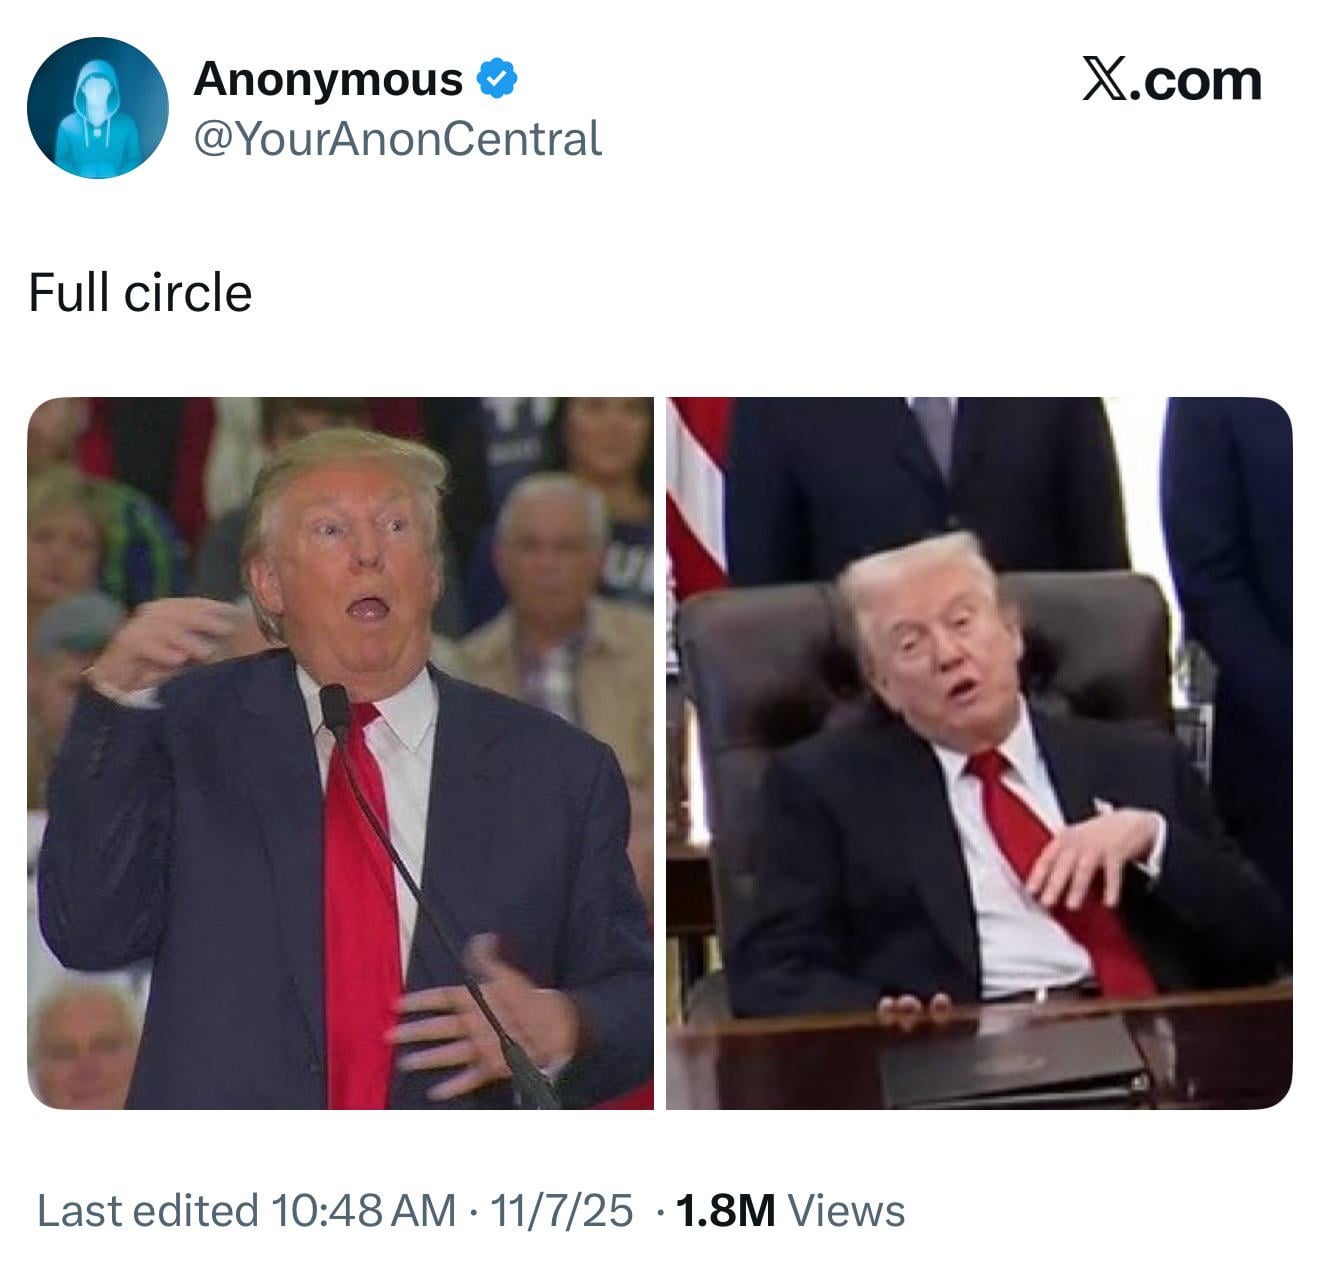The image size is (1320, 1261).
Task: Click the 11/7/25 date
Action: pos(561,1211)
